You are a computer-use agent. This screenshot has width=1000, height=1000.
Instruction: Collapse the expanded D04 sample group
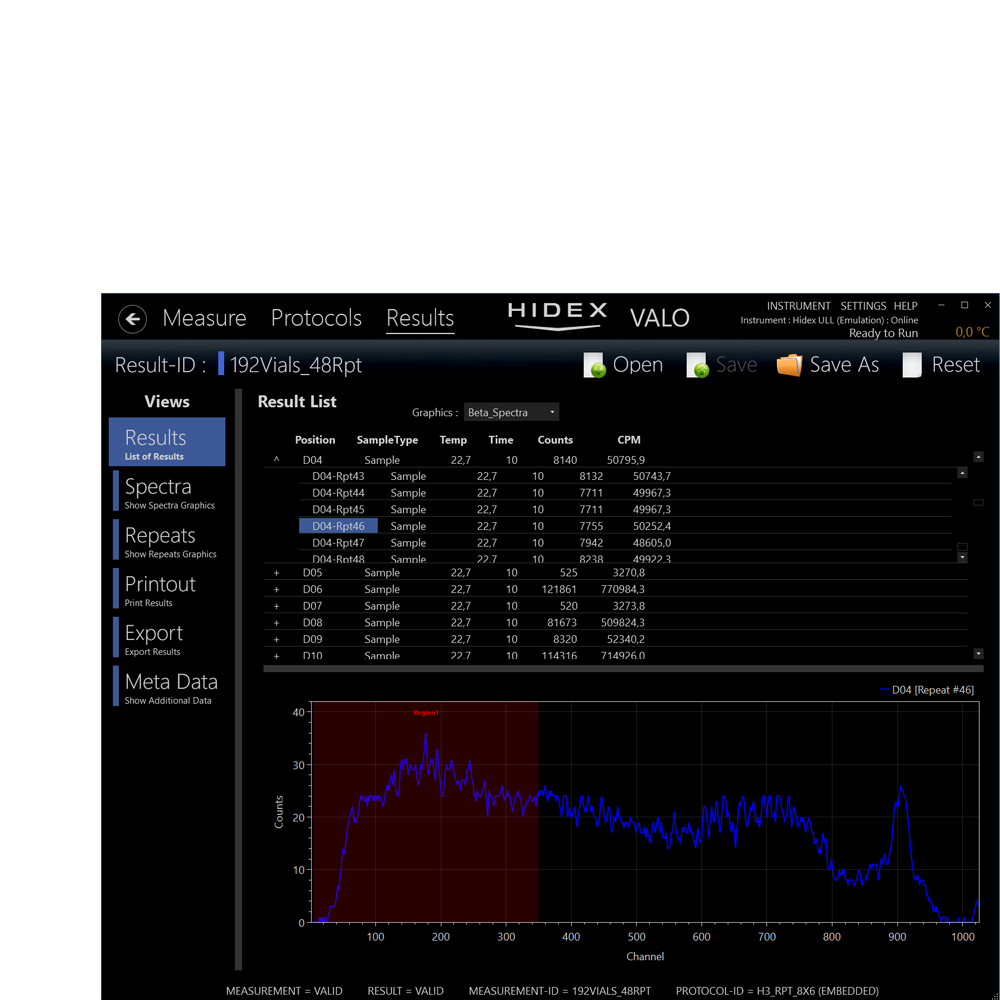[x=275, y=459]
